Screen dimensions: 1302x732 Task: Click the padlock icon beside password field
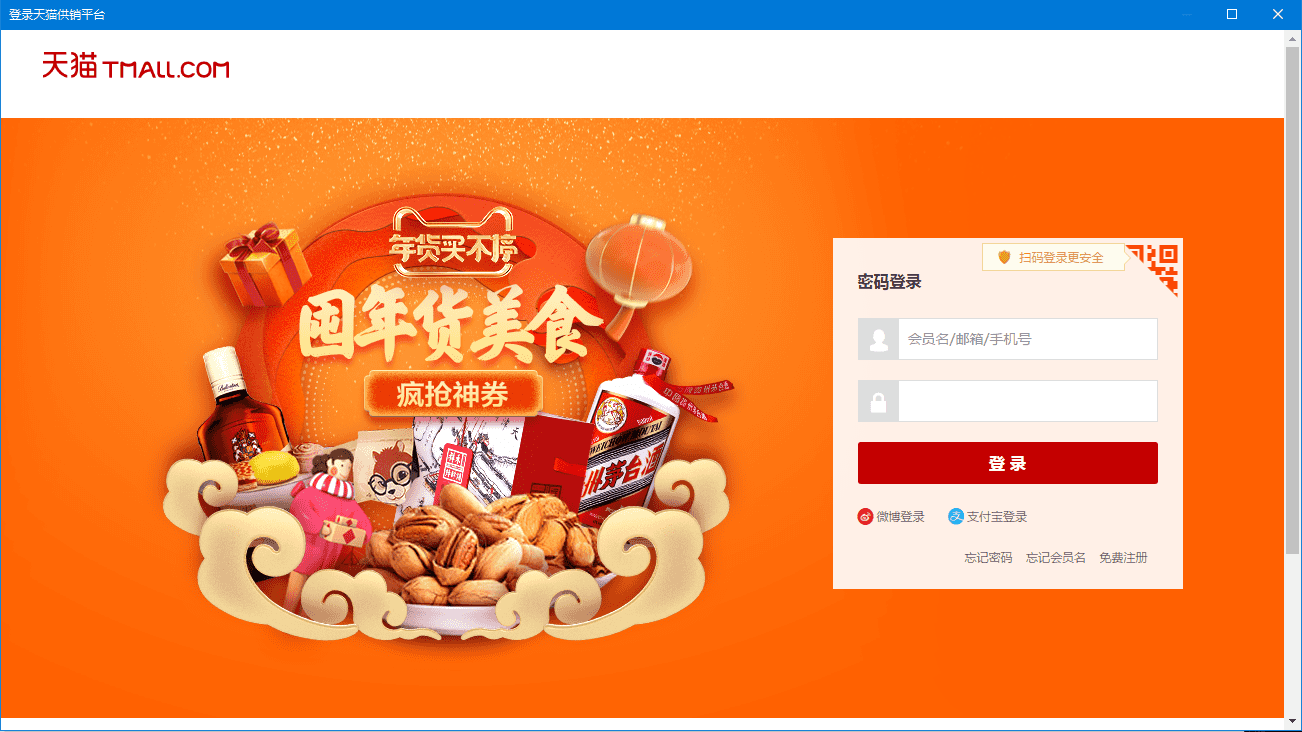click(878, 401)
